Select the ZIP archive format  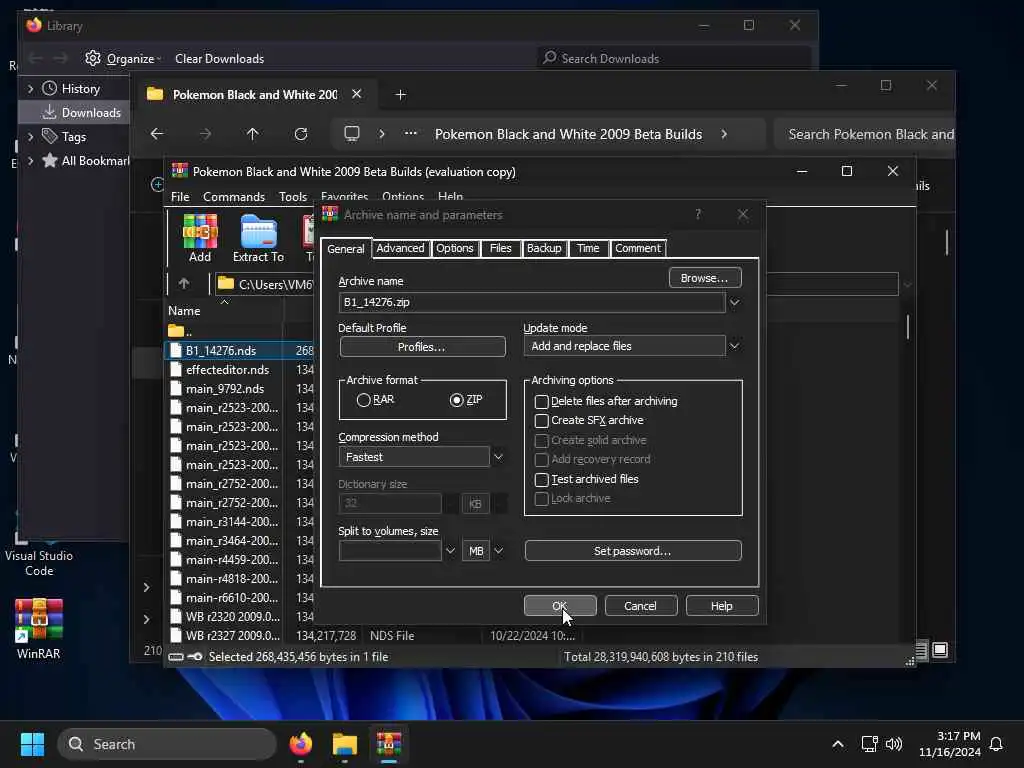pyautogui.click(x=456, y=400)
